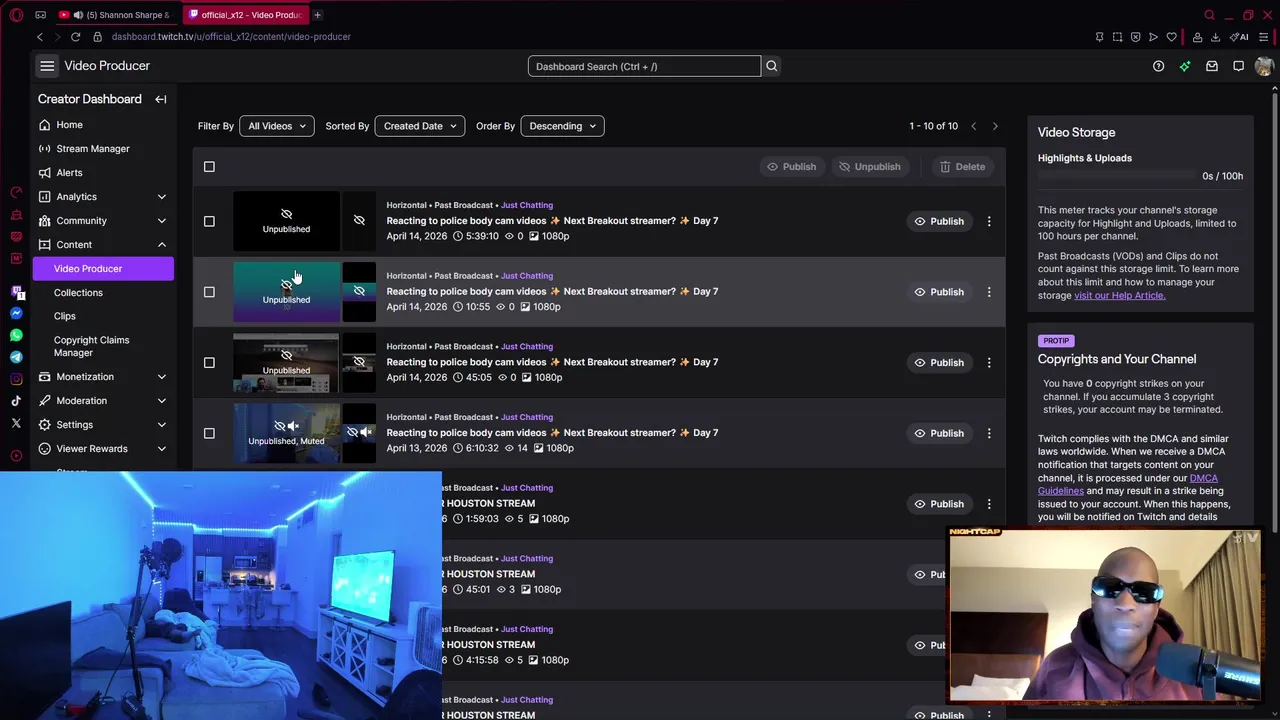Open WhatsApp in the Opera sidebar
This screenshot has width=1280, height=720.
tap(16, 335)
